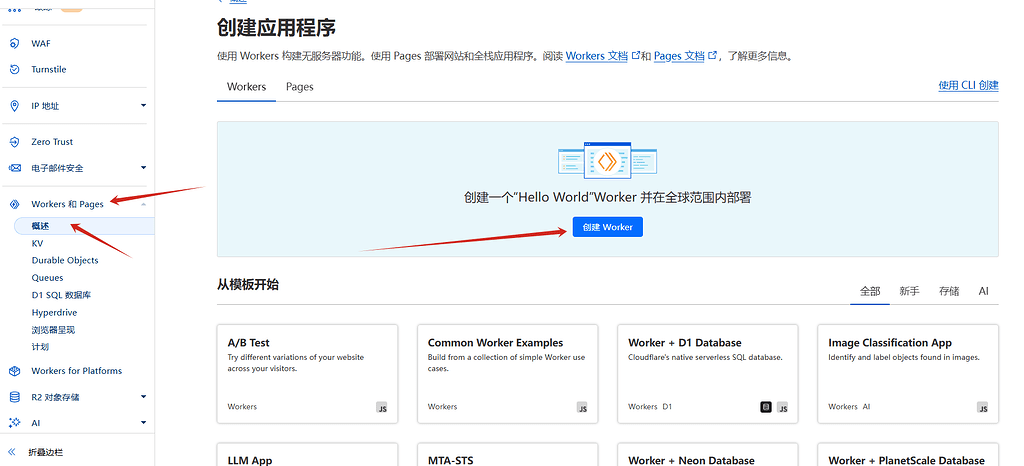
Task: Filter templates by AI tab
Action: [984, 292]
